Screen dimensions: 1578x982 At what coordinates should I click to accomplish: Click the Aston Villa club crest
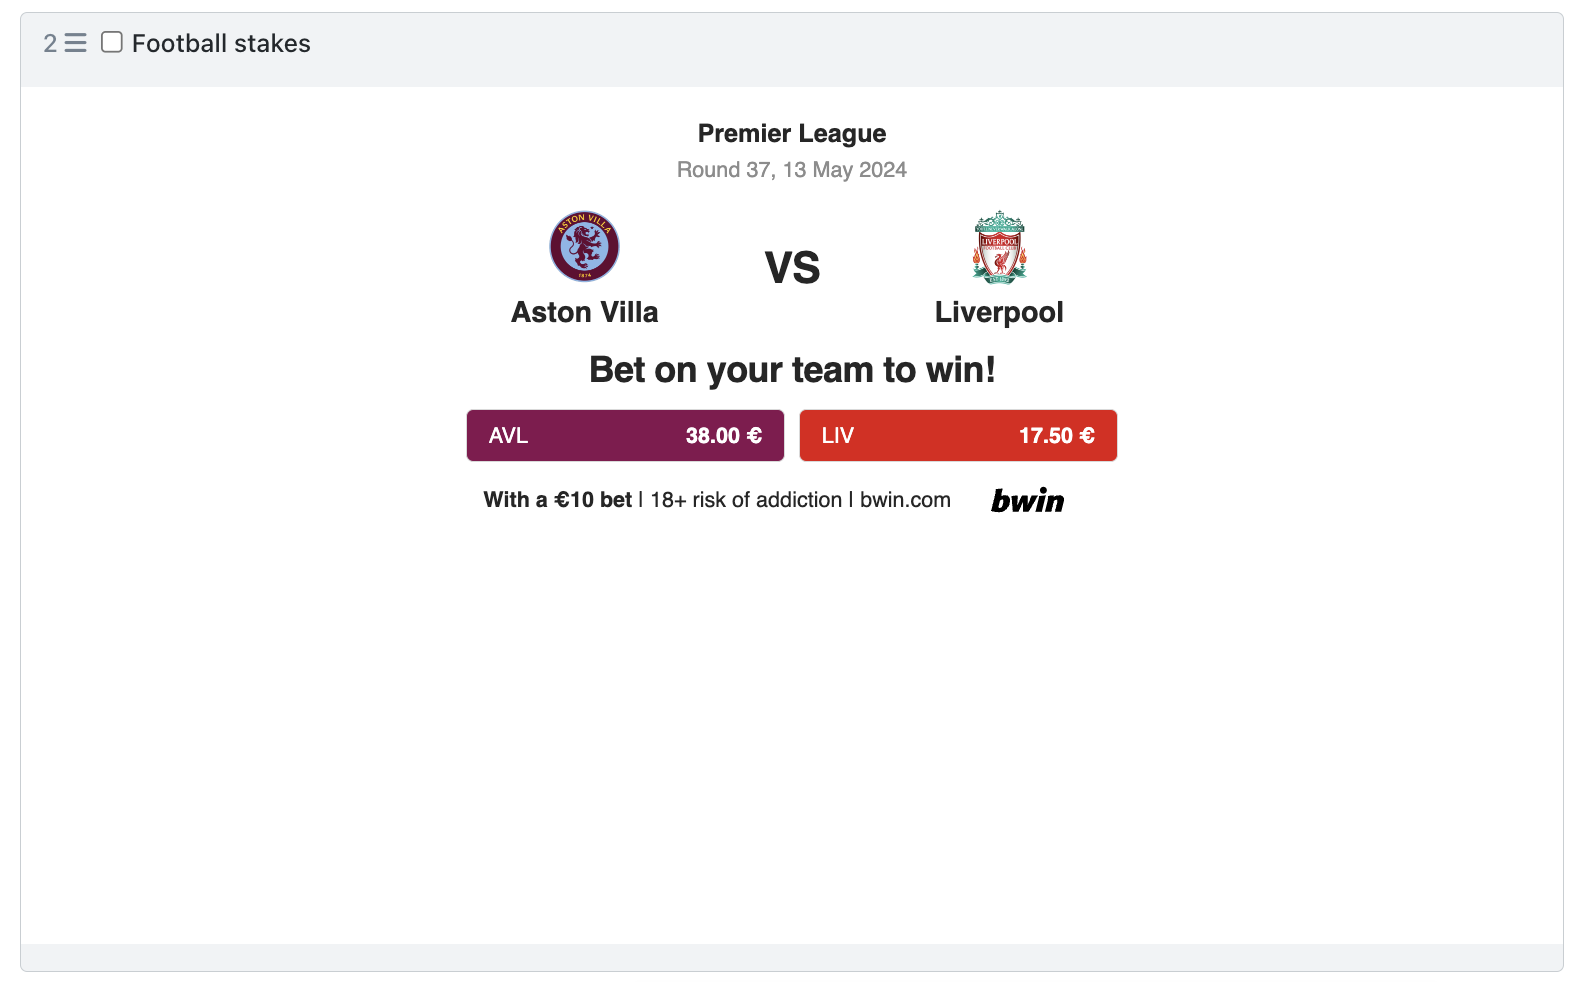coord(584,246)
